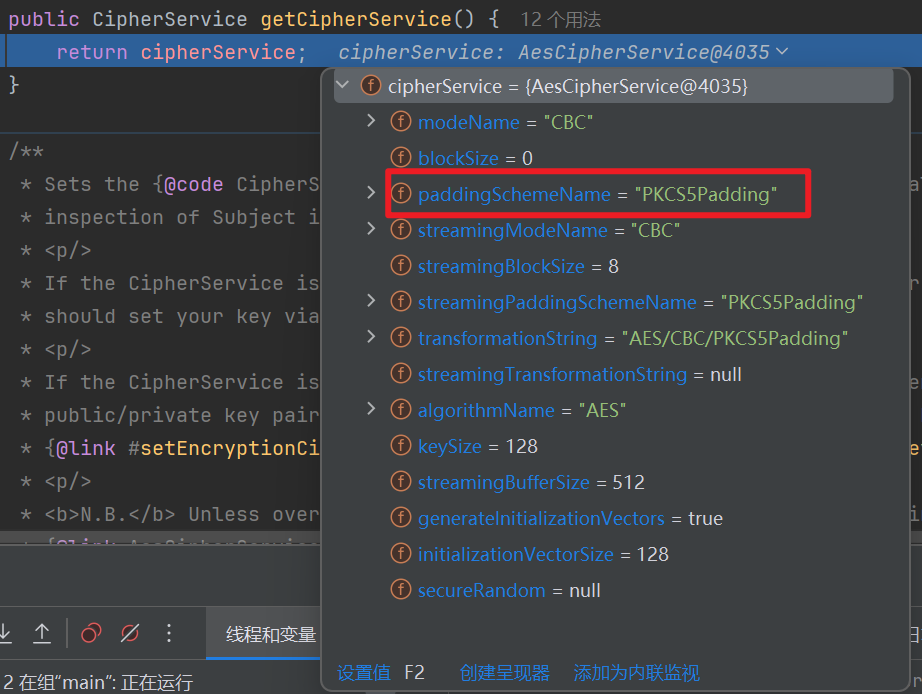Expand the algorithmName field
The height and width of the screenshot is (694, 922).
371,410
